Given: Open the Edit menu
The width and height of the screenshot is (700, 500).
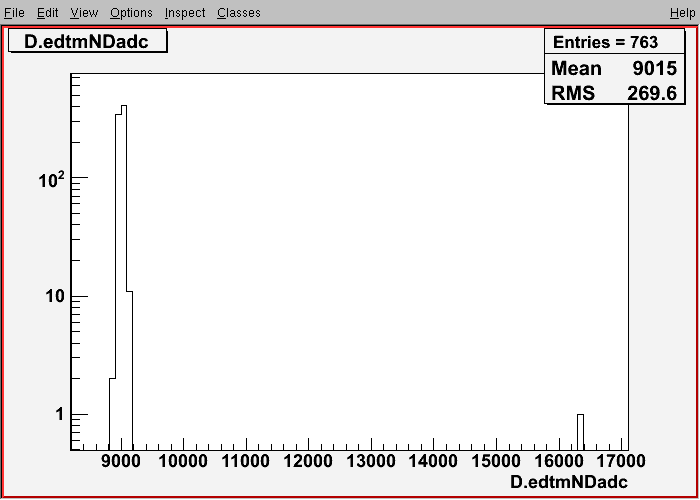Looking at the screenshot, I should (x=47, y=13).
